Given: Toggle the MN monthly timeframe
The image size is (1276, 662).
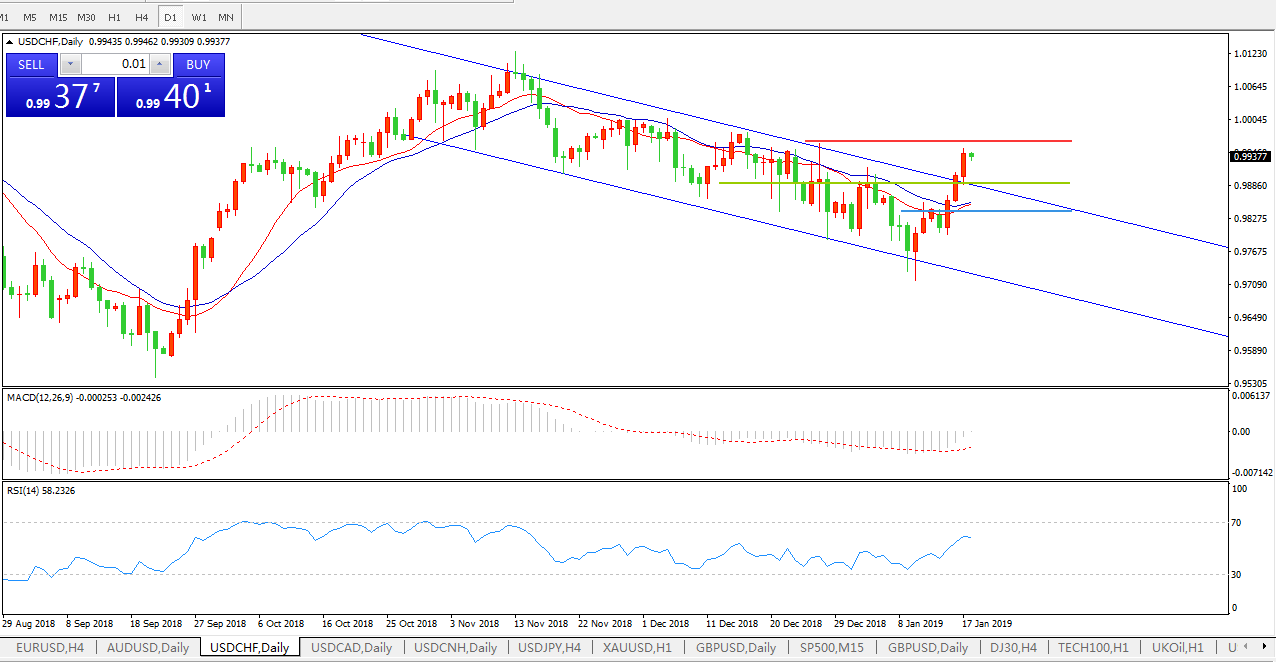Looking at the screenshot, I should tap(226, 17).
